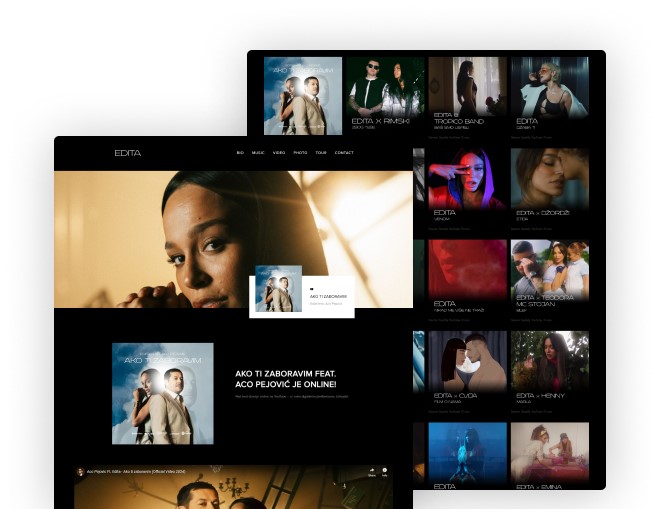Select the Edita x Teodora MC Stojan video
The height and width of the screenshot is (509, 660).
coord(549,277)
